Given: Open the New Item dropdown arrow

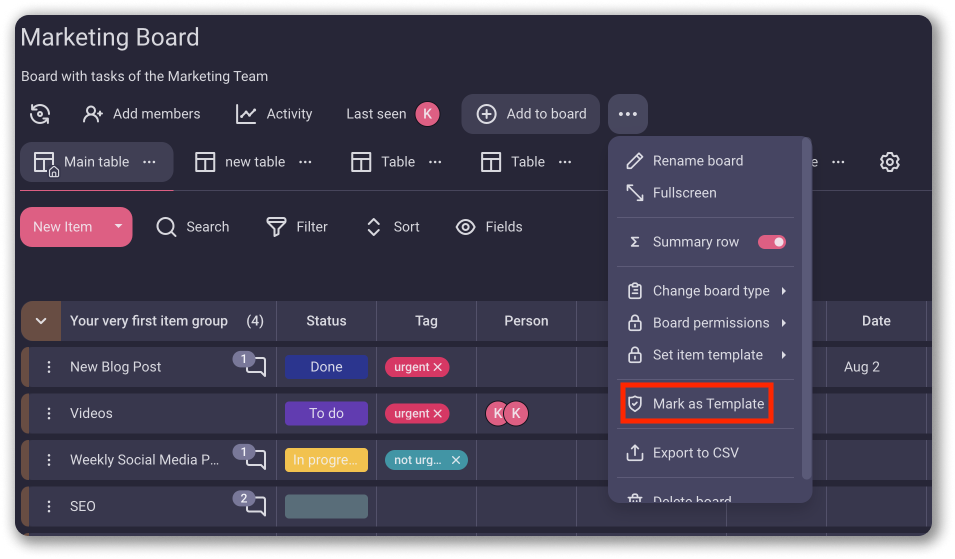Looking at the screenshot, I should (x=118, y=227).
